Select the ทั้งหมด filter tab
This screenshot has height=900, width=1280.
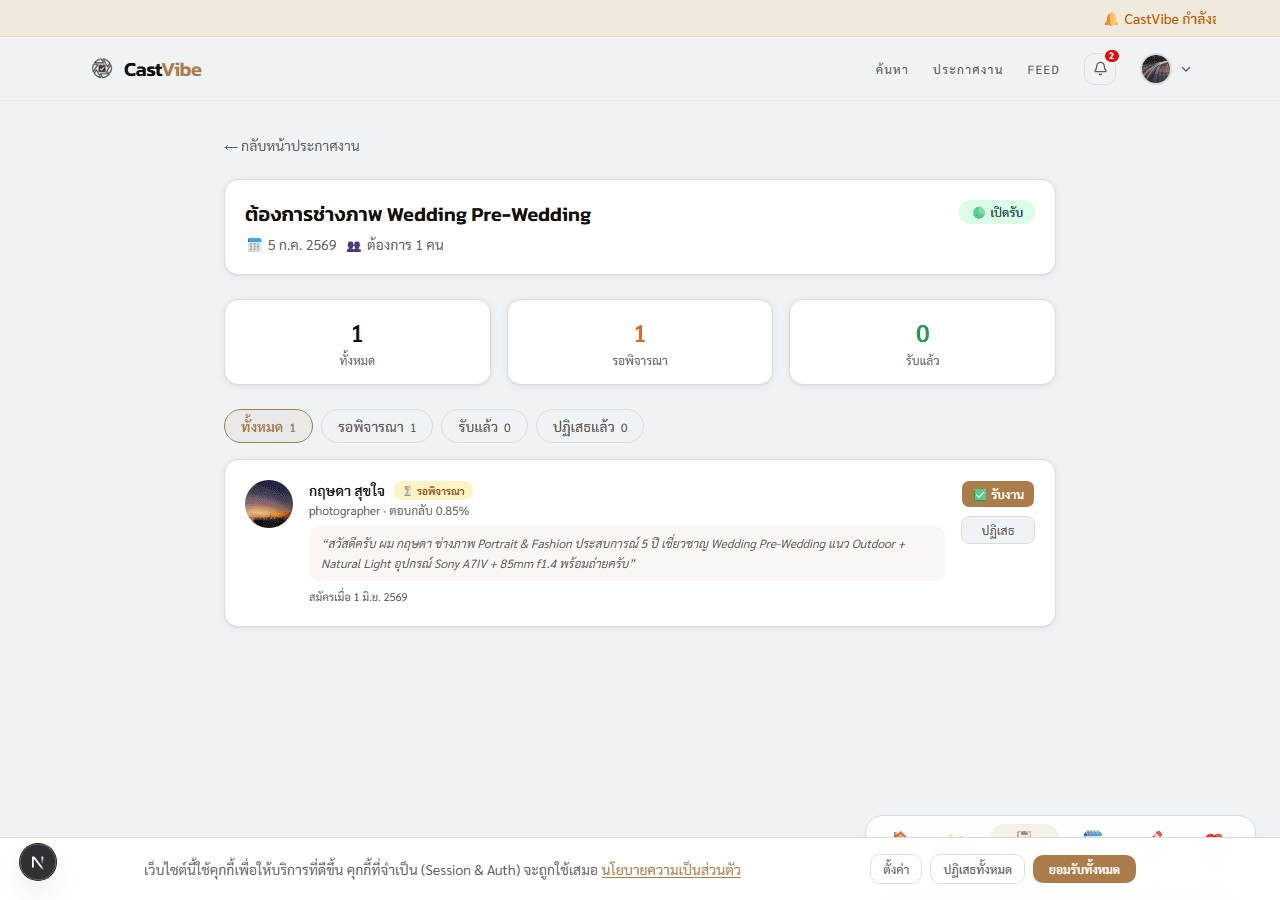click(x=268, y=427)
